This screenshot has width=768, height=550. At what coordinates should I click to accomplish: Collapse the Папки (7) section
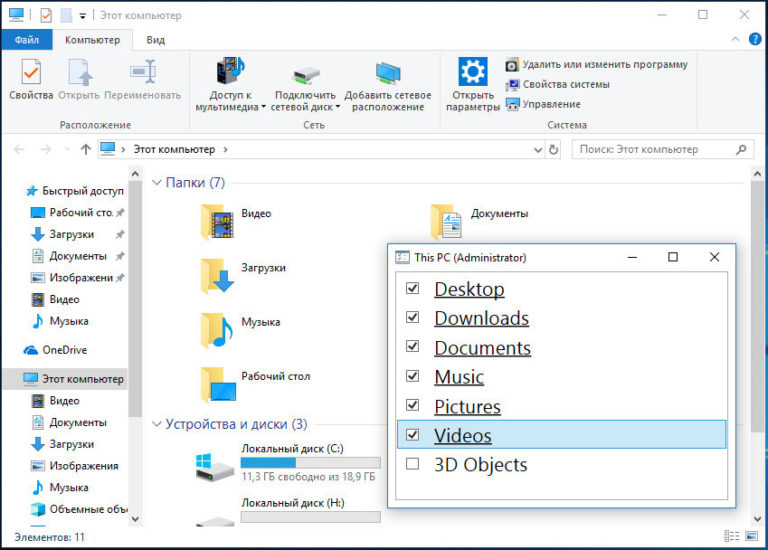tap(157, 183)
